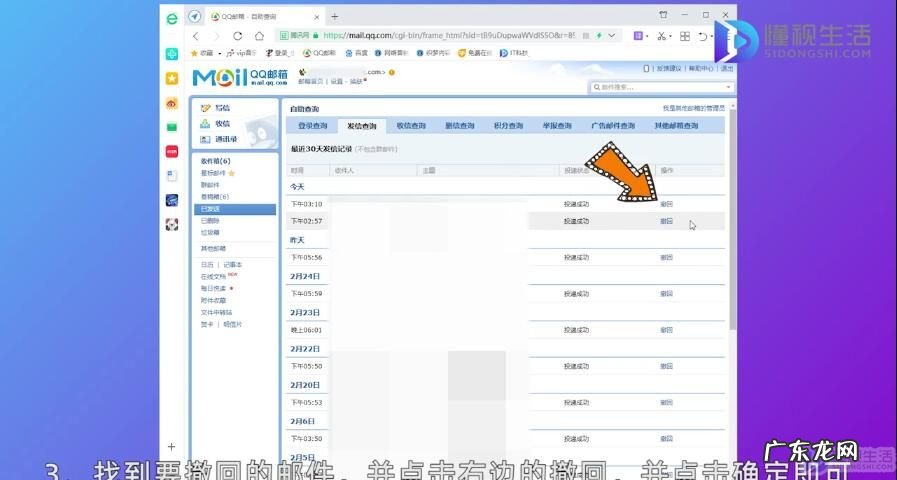The height and width of the screenshot is (480, 897).
Task: Open the red-white ball sidebar icon
Action: (172, 224)
